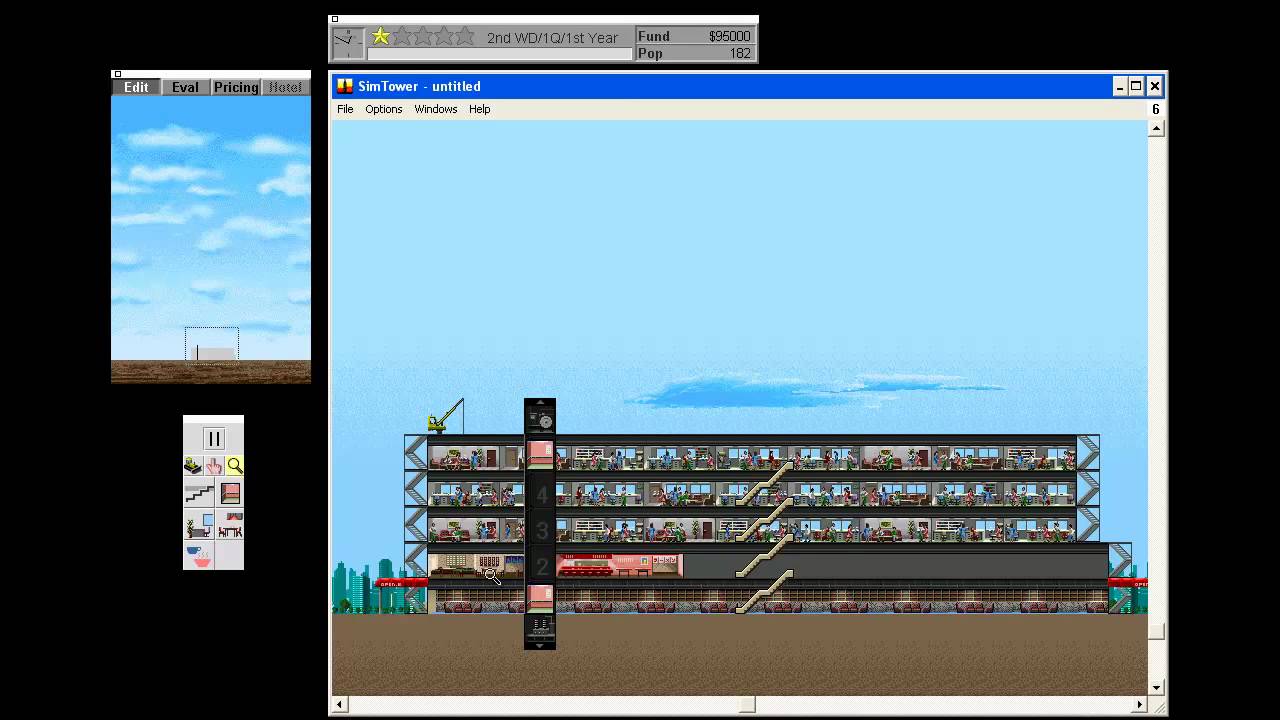The image size is (1280, 720).
Task: Click the elevator motor base below the lobby
Action: point(540,630)
